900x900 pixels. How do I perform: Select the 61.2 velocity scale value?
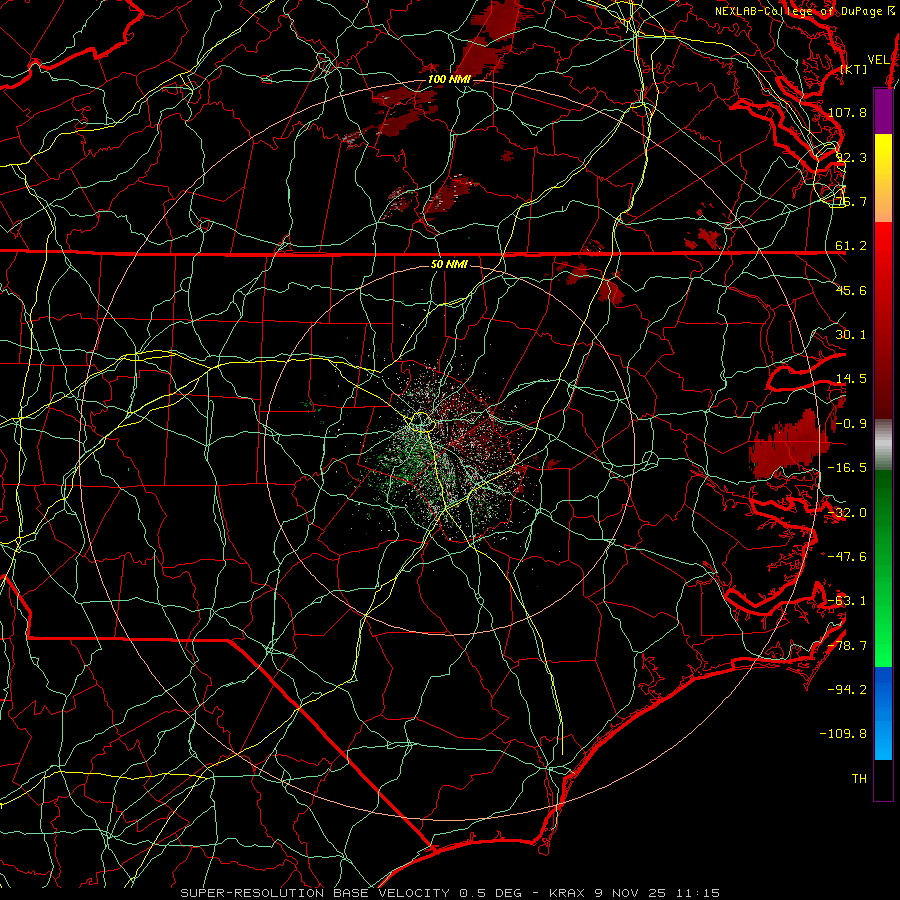[851, 246]
